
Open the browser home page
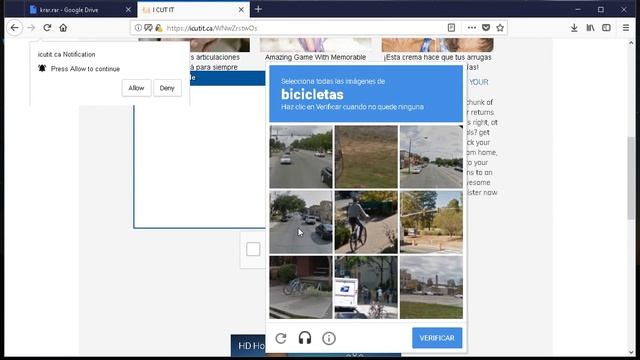point(63,28)
